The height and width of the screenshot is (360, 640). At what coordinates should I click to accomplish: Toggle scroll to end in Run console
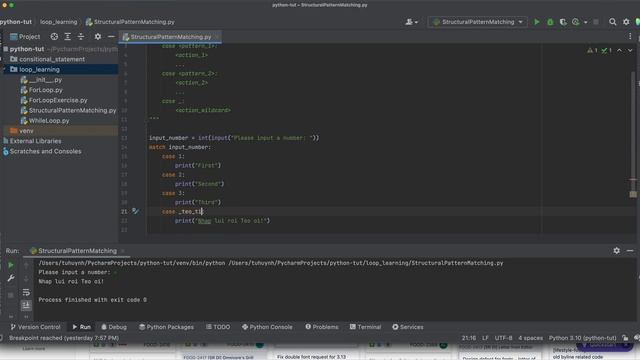26,305
